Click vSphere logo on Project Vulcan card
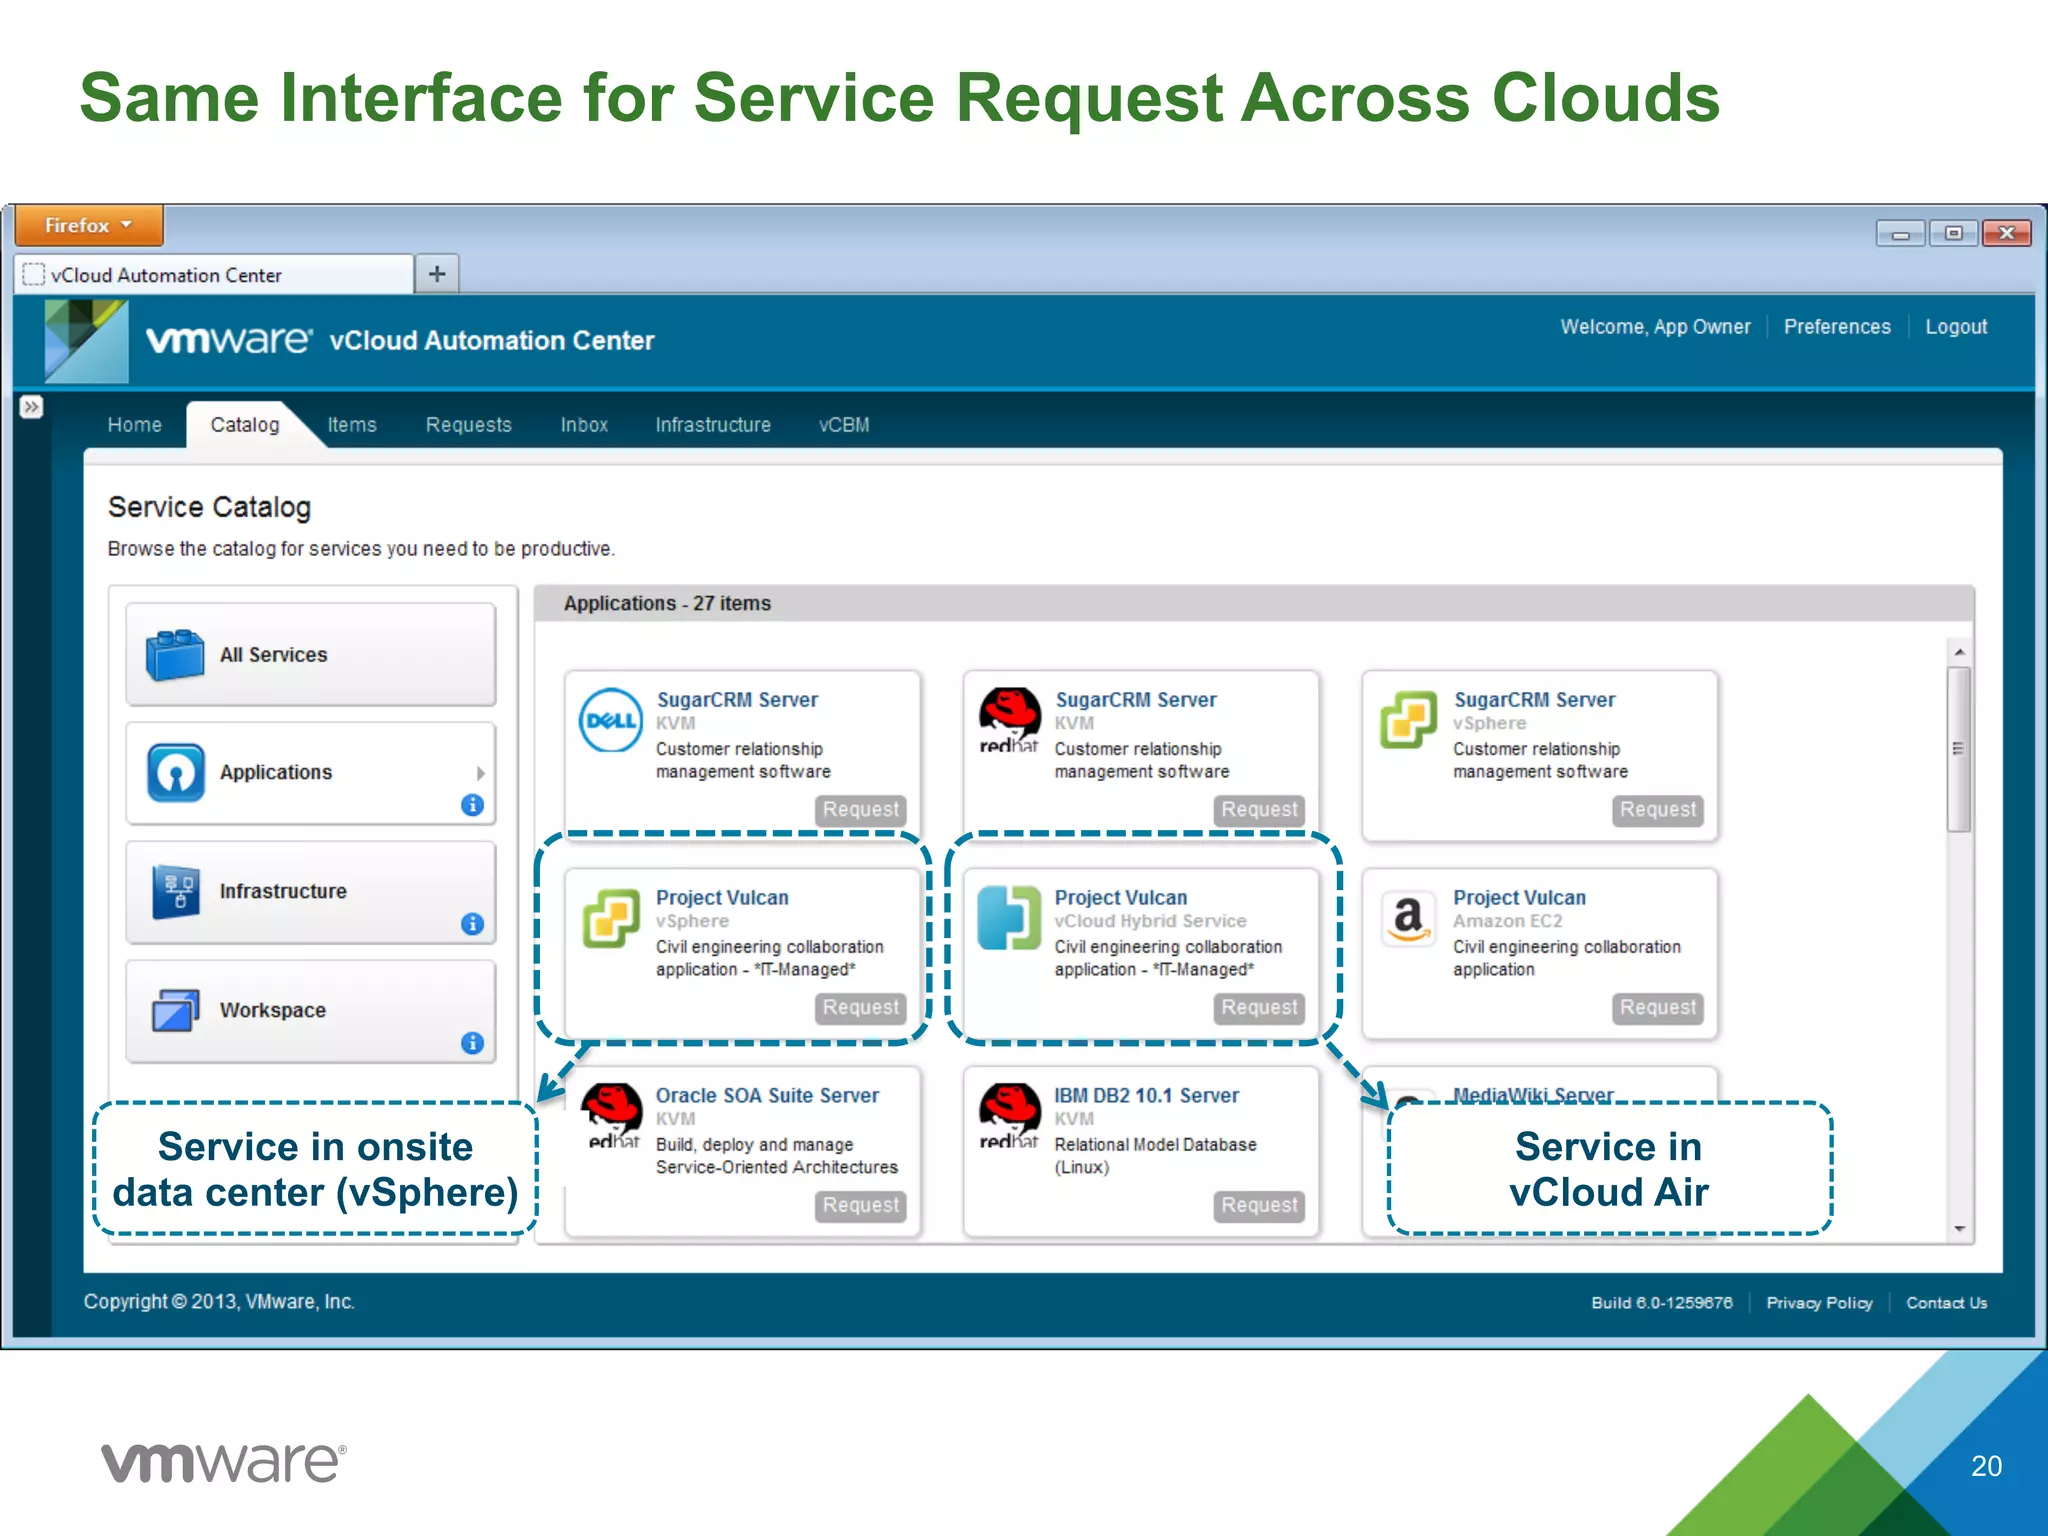Screen dimensions: 2048x1536 pyautogui.click(x=611, y=918)
